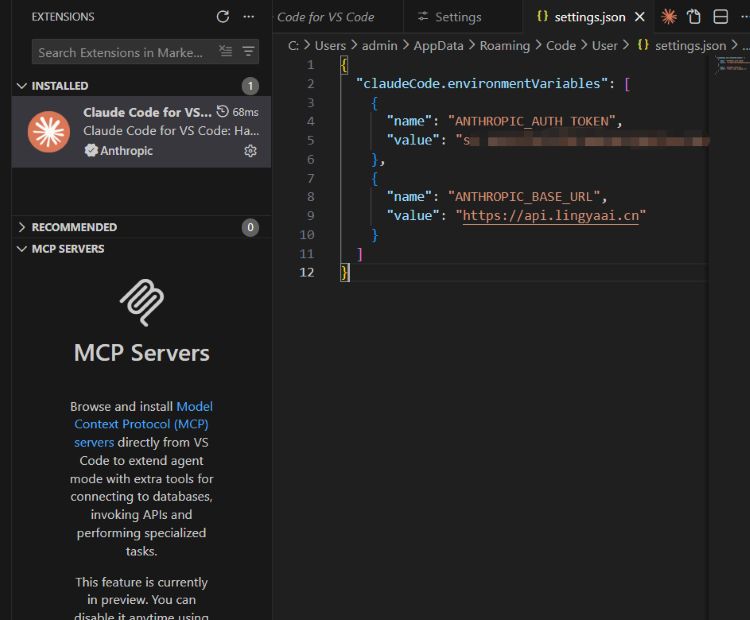Close the settings.json tab
The height and width of the screenshot is (620, 750).
pyautogui.click(x=640, y=17)
